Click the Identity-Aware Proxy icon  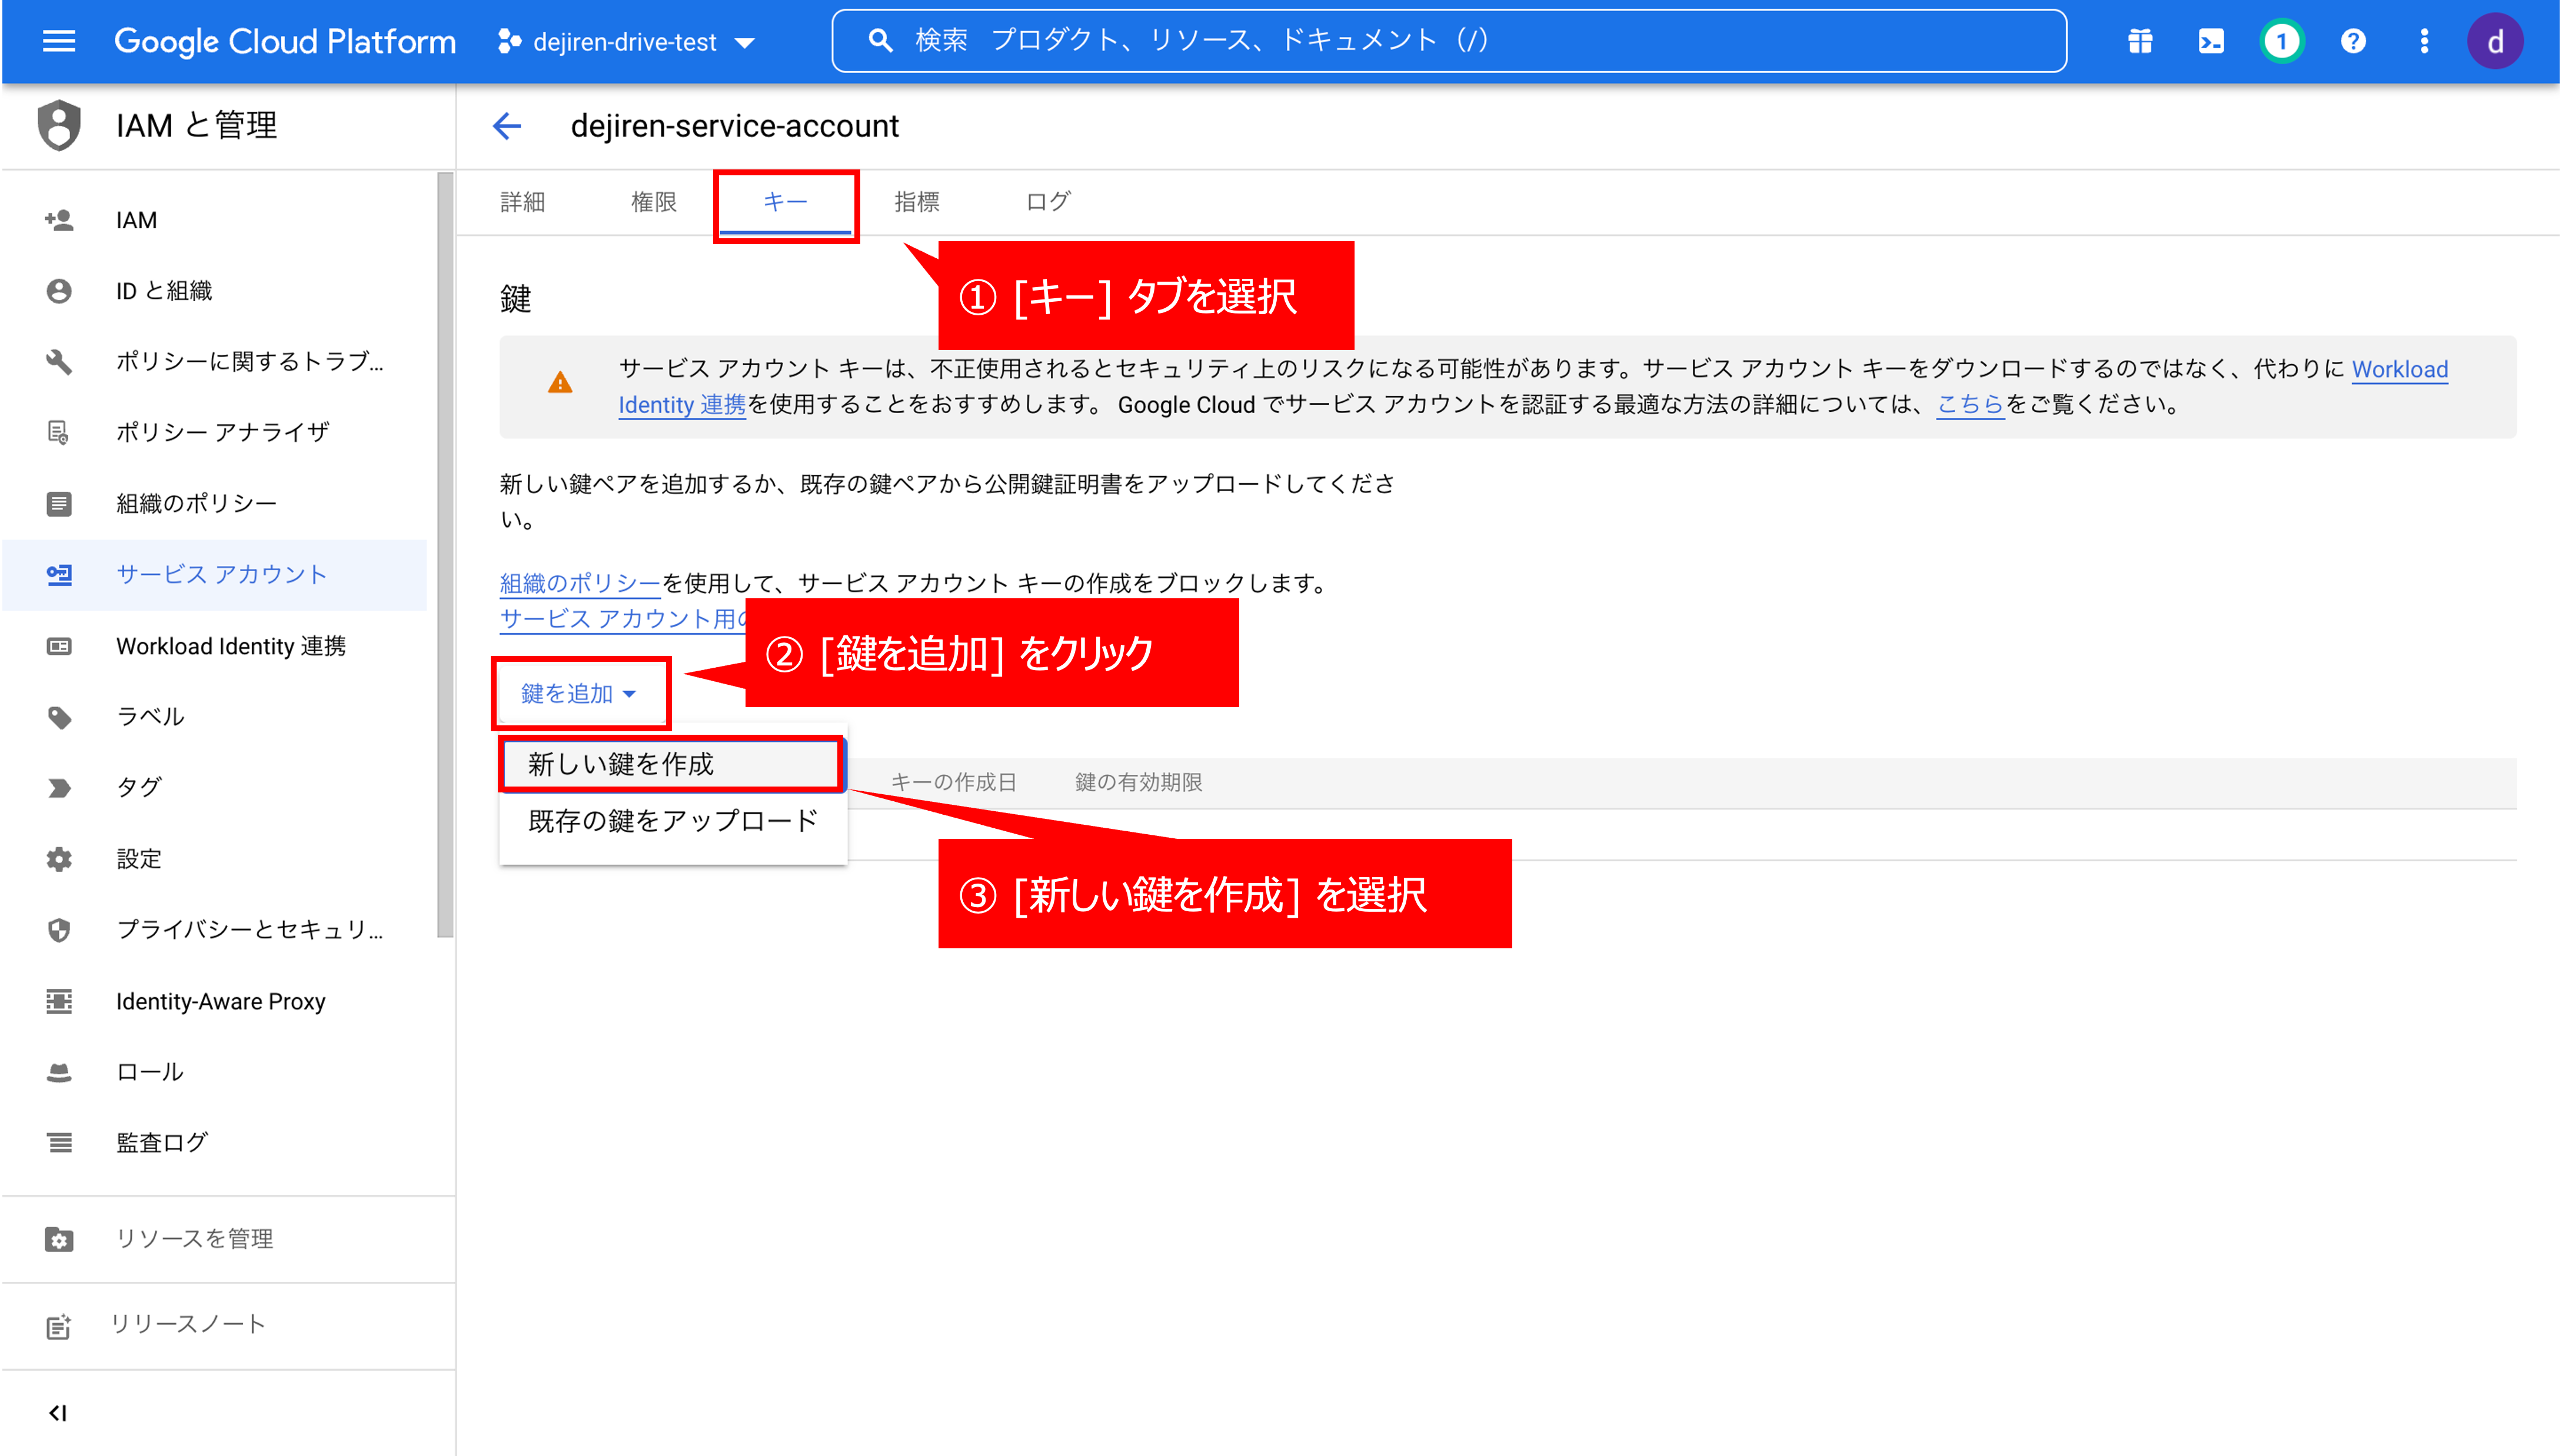(59, 1001)
